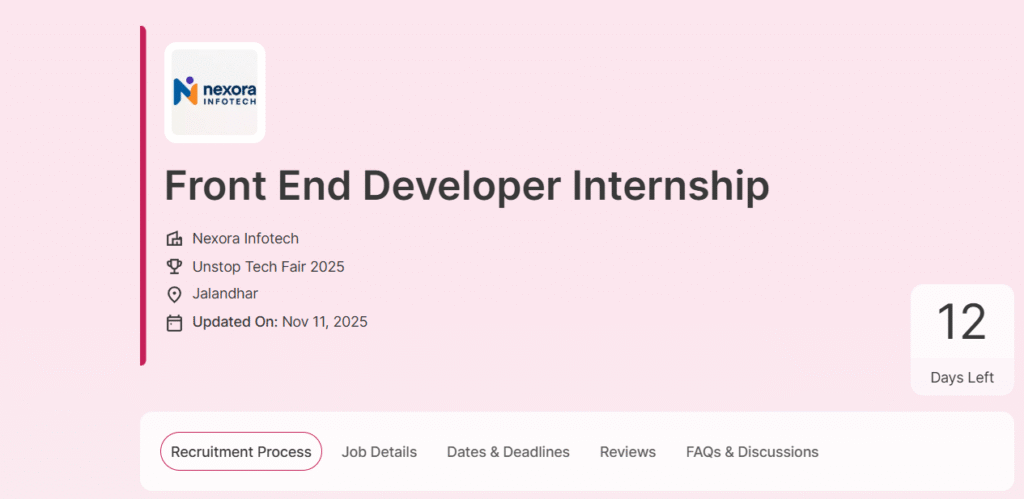The image size is (1024, 499).
Task: Open the FAQs & Discussions tab
Action: (x=752, y=452)
